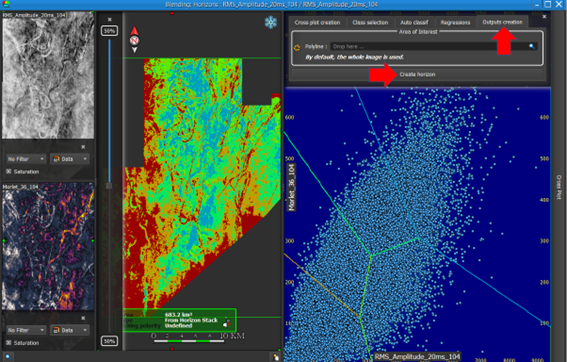Click the north arrow compass icon
The height and width of the screenshot is (362, 567).
tap(135, 40)
